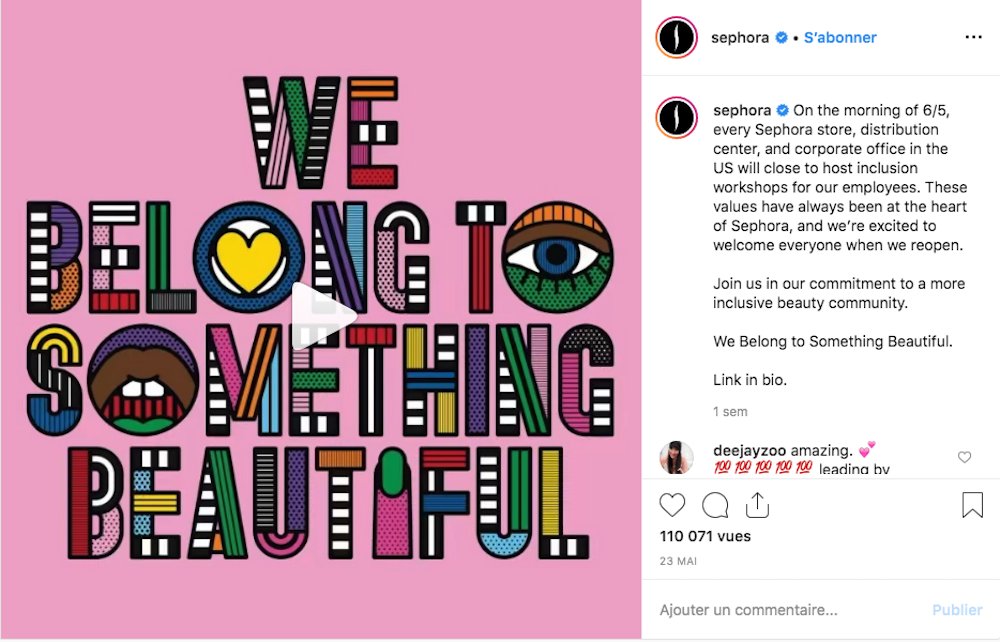This screenshot has height=642, width=1000.
Task: Like deejayzoo's comment with the small heart
Action: click(x=964, y=456)
